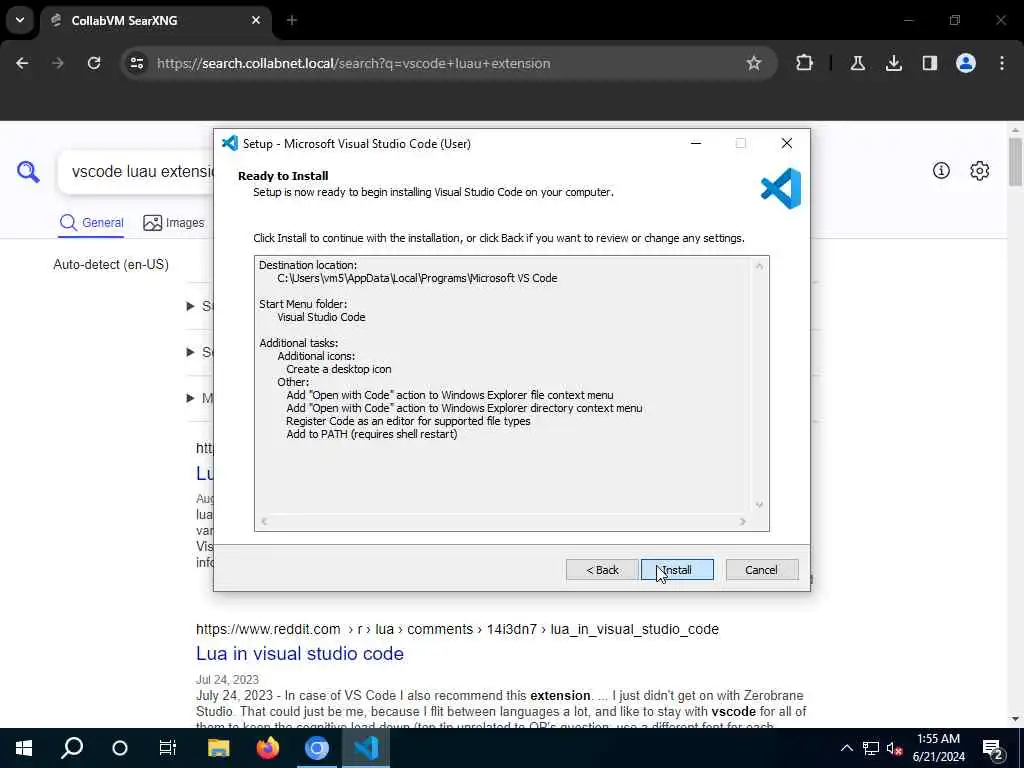The image size is (1024, 768).
Task: Open Task View on taskbar
Action: click(x=168, y=748)
